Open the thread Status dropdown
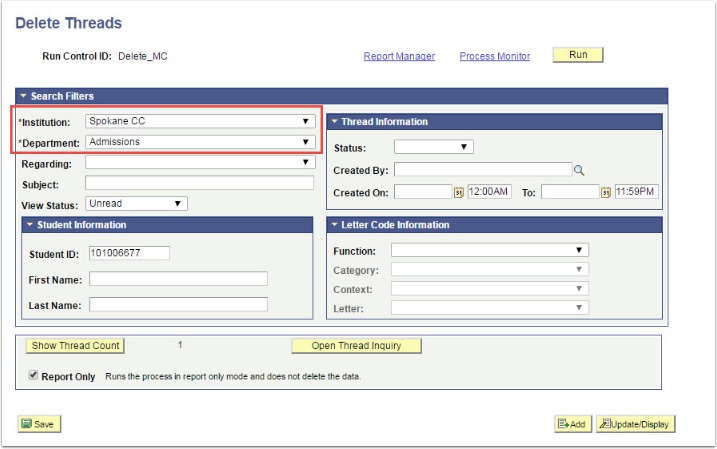The height and width of the screenshot is (449, 717). [433, 147]
